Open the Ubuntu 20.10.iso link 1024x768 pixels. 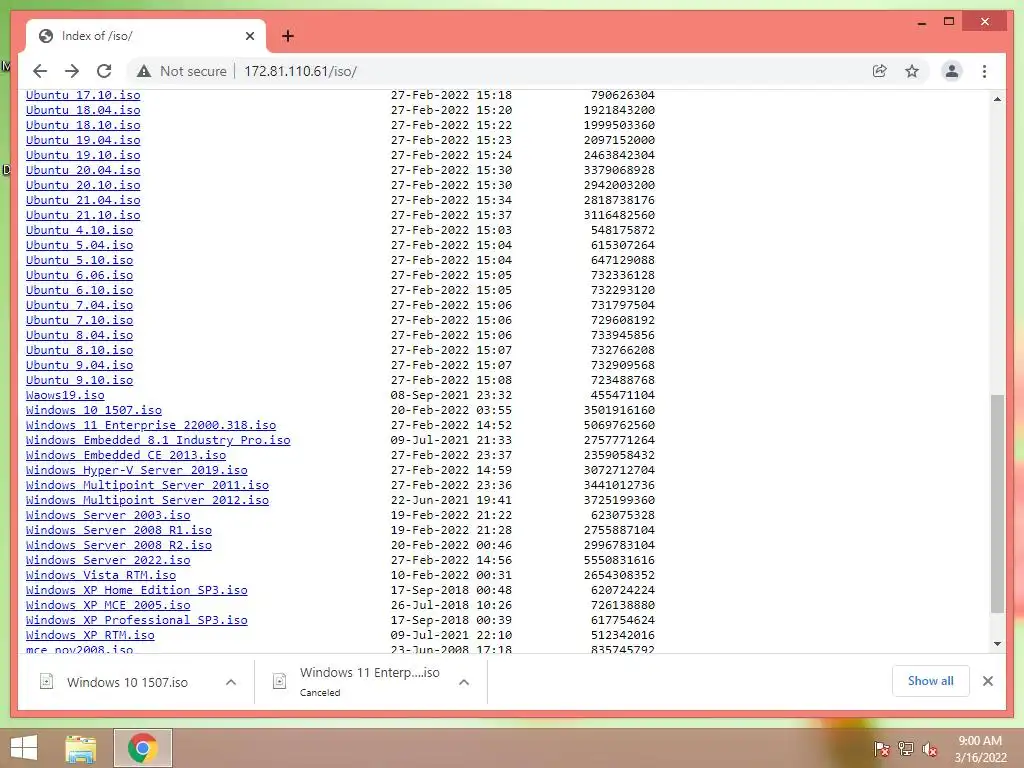coord(83,185)
